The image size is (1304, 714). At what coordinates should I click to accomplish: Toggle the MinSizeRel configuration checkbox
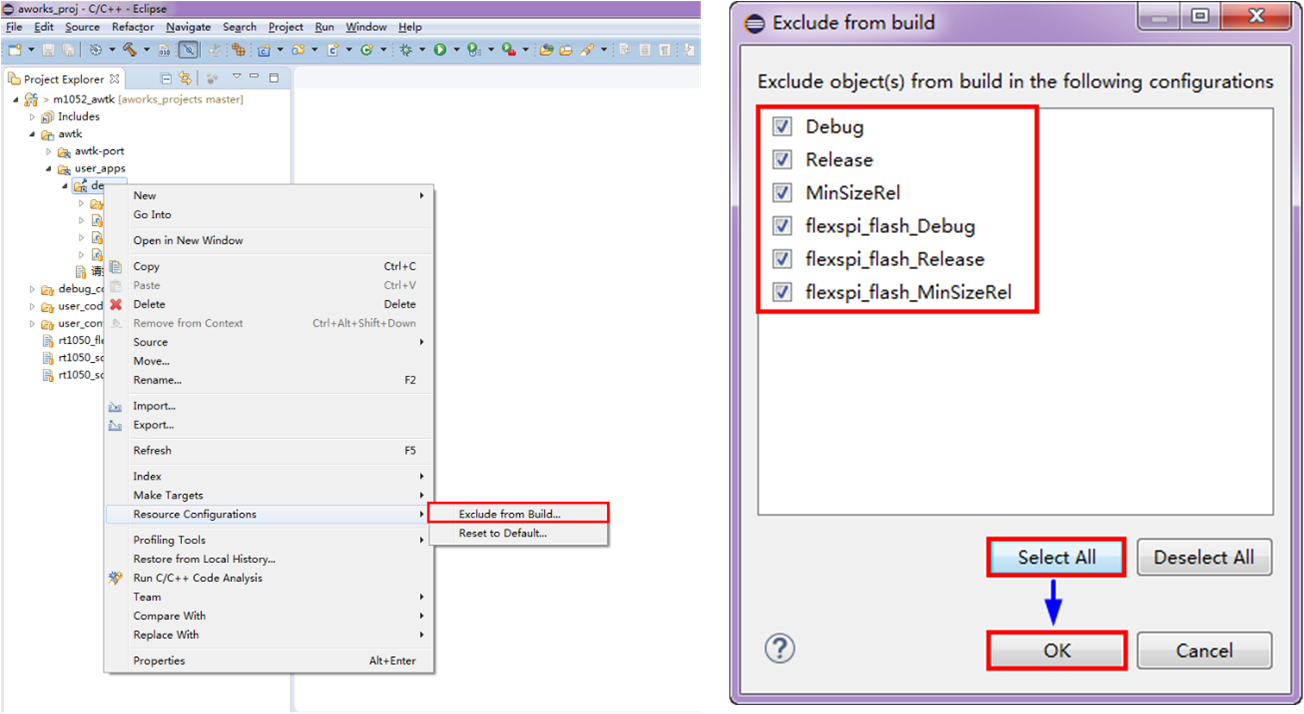point(783,193)
